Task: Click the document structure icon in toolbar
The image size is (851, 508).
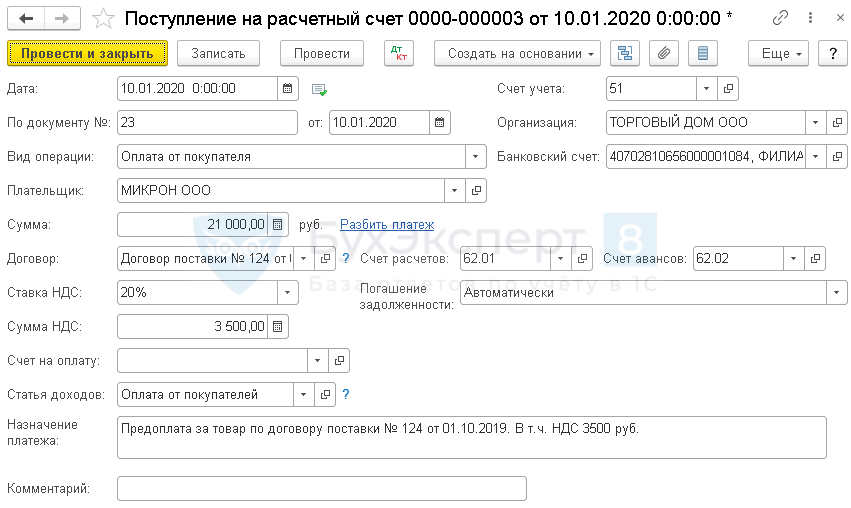Action: coord(625,54)
